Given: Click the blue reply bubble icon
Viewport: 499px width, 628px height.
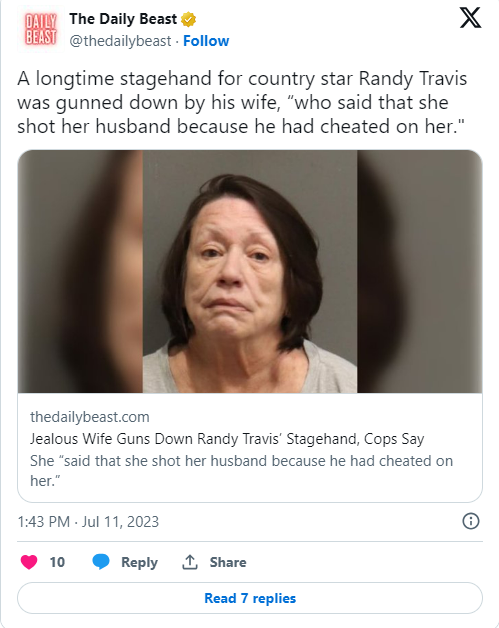Looking at the screenshot, I should pos(101,562).
